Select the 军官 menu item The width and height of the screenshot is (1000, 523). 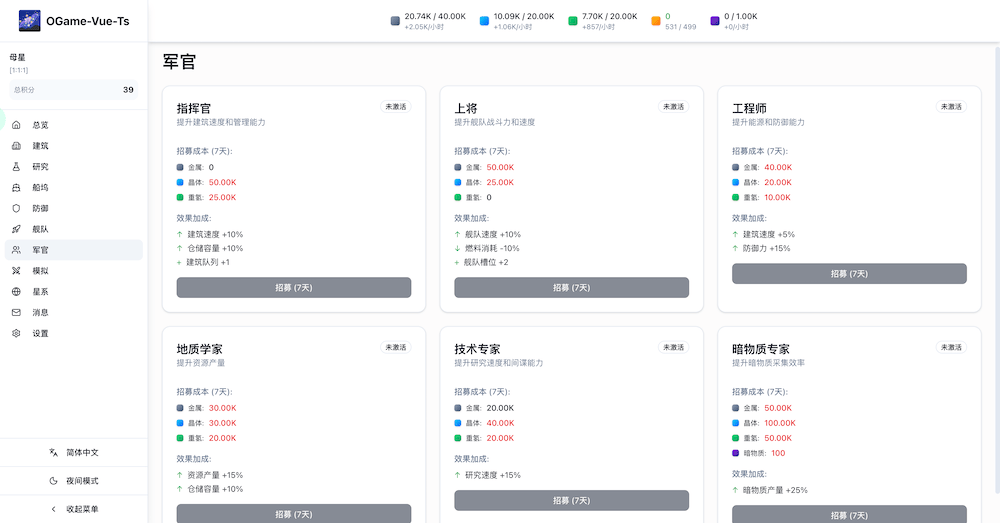[40, 250]
